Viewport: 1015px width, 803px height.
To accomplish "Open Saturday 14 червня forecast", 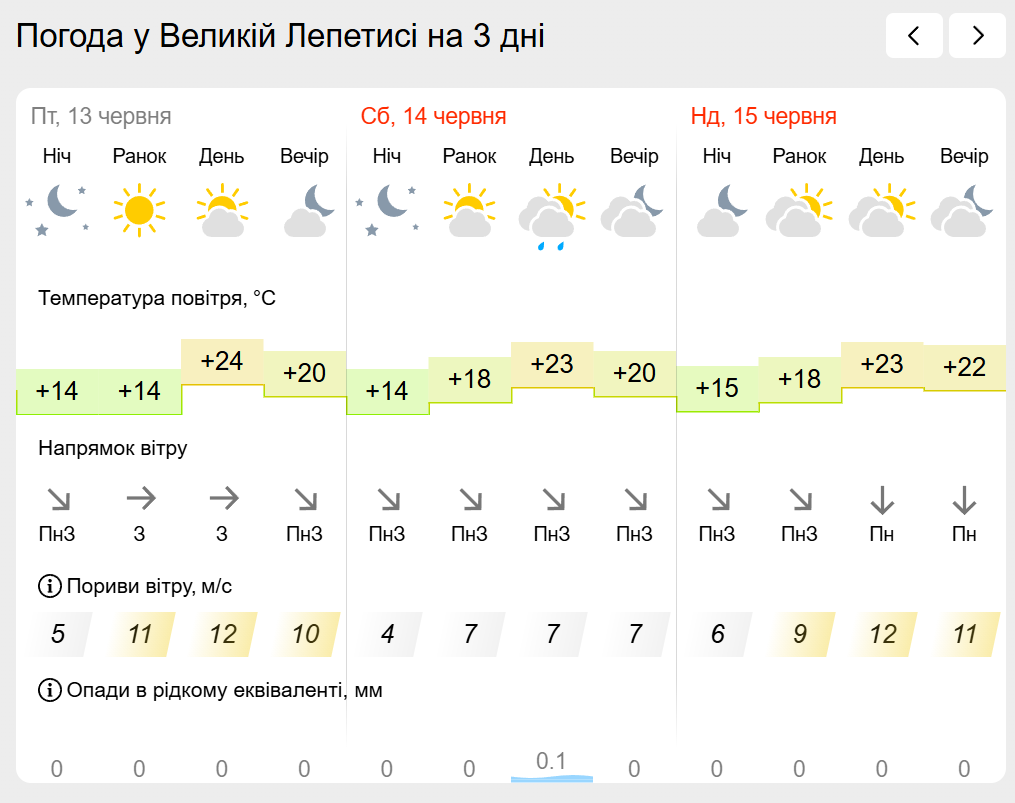I will pos(433,117).
